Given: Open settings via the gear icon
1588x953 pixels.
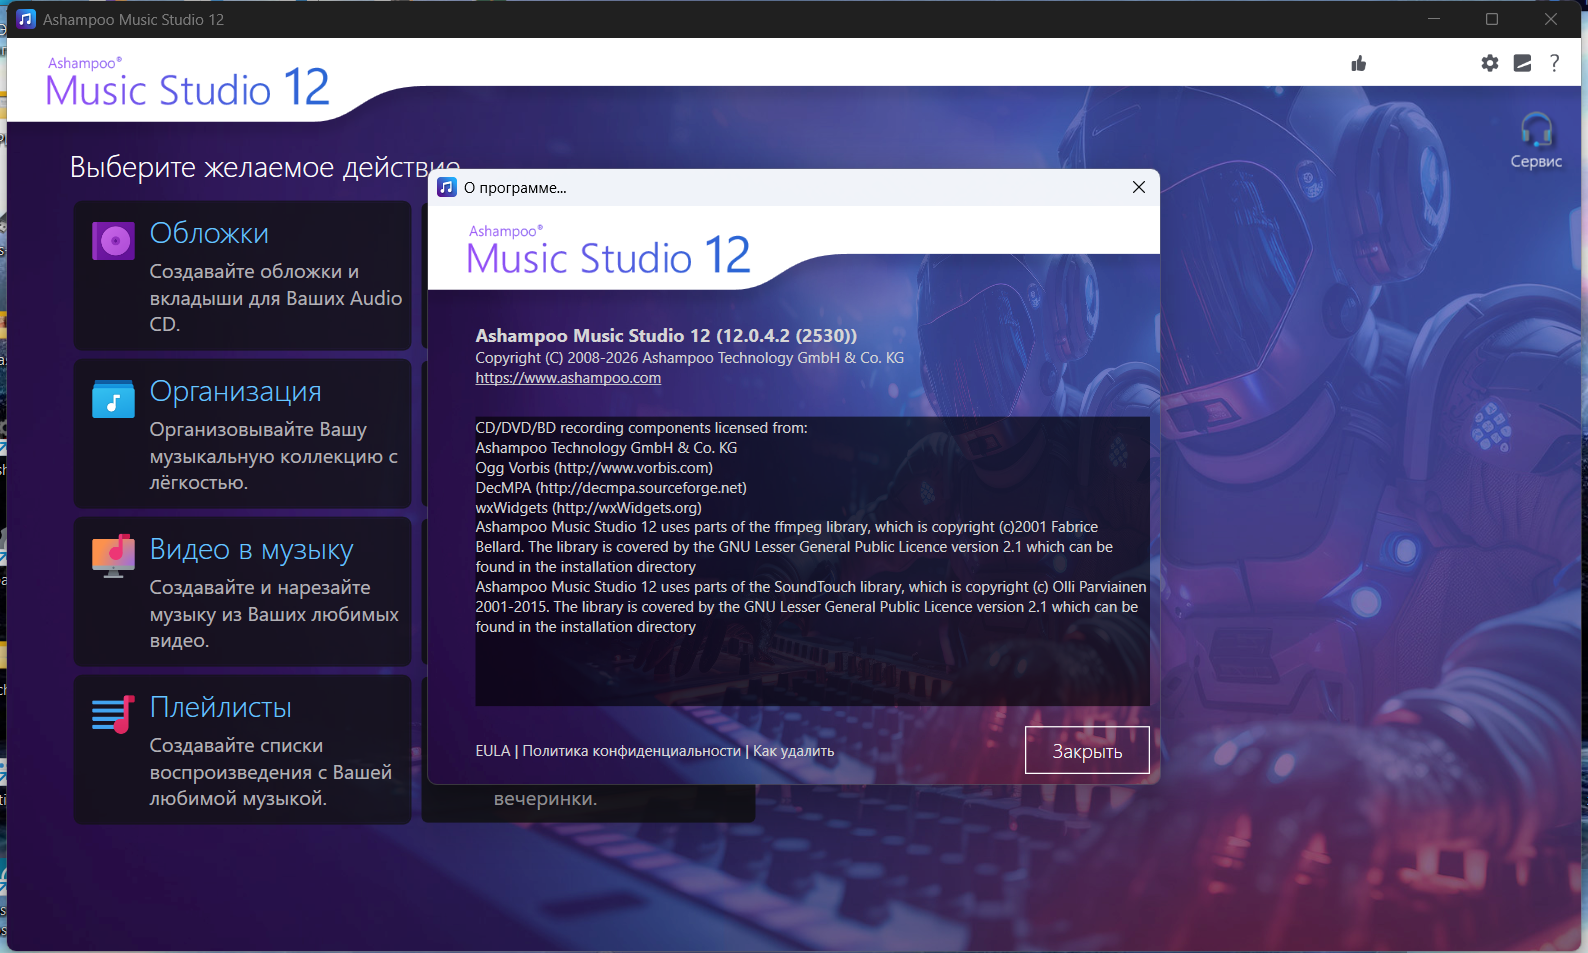Looking at the screenshot, I should coord(1490,63).
